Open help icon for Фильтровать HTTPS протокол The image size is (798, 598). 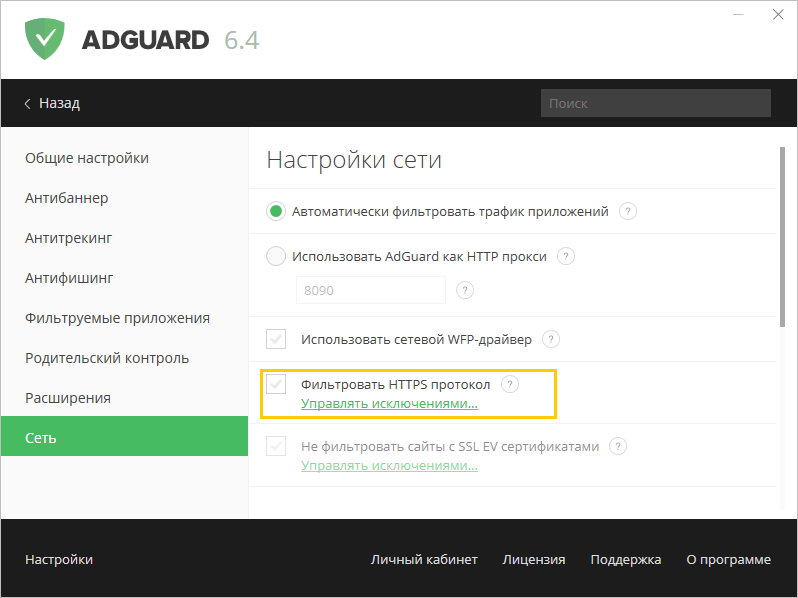pyautogui.click(x=510, y=384)
